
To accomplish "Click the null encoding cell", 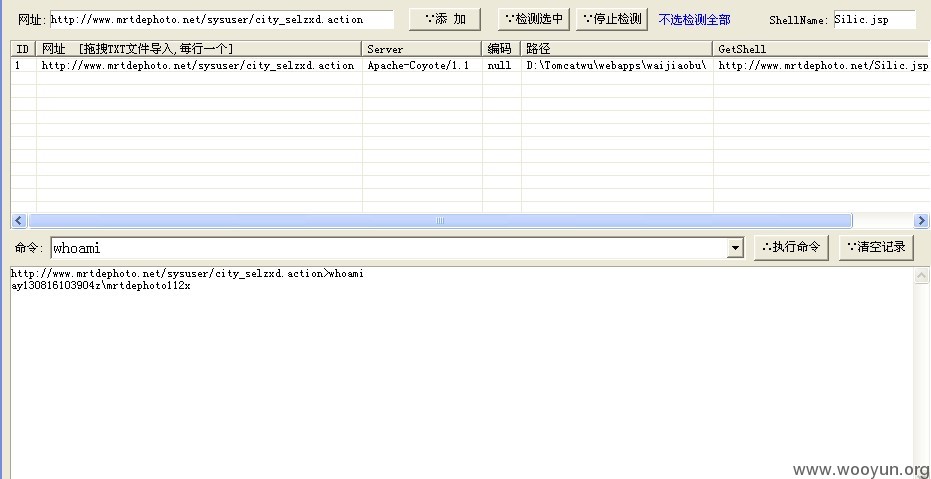I will click(501, 65).
